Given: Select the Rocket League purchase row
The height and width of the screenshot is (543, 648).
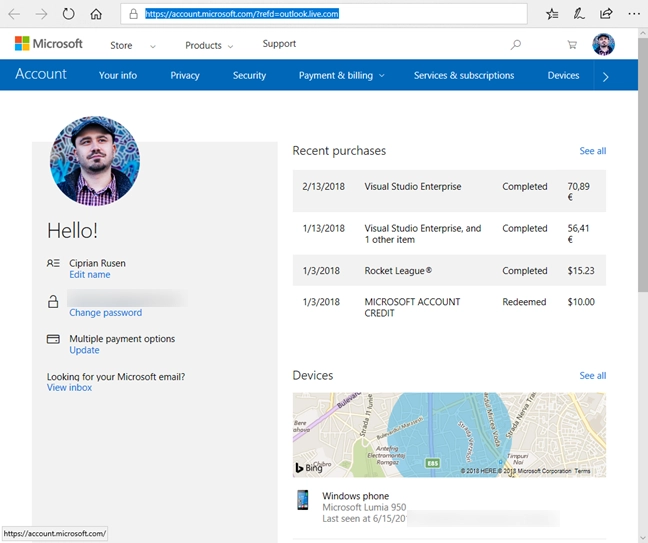Looking at the screenshot, I should [x=449, y=271].
